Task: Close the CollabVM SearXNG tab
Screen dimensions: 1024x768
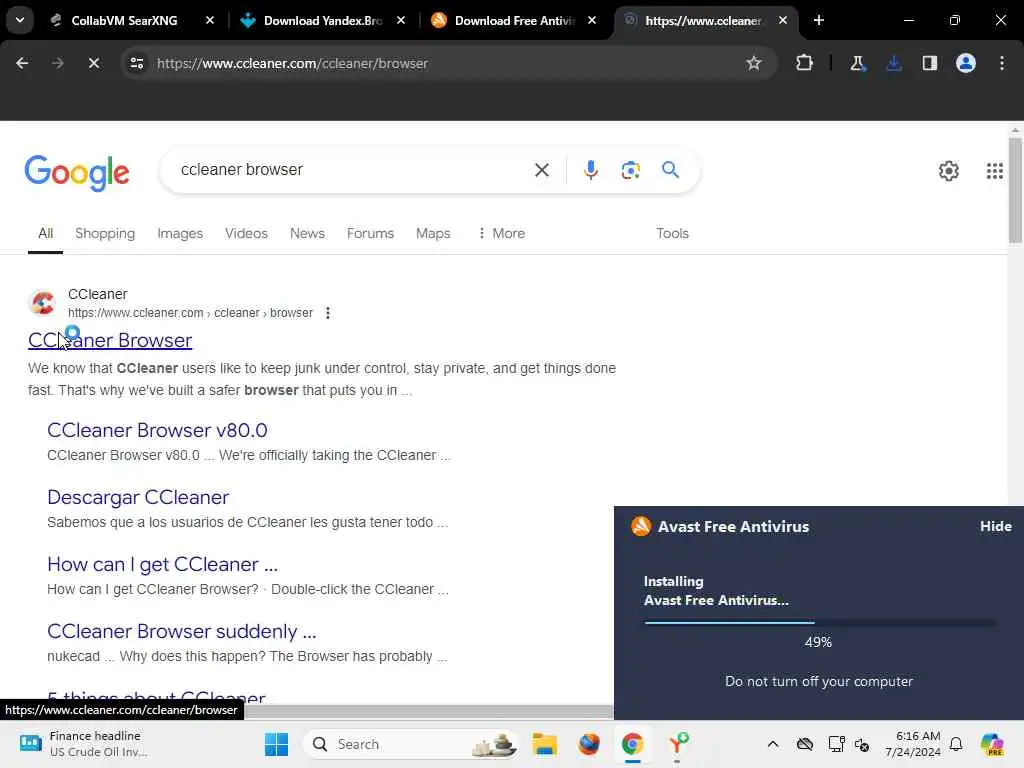Action: (210, 20)
